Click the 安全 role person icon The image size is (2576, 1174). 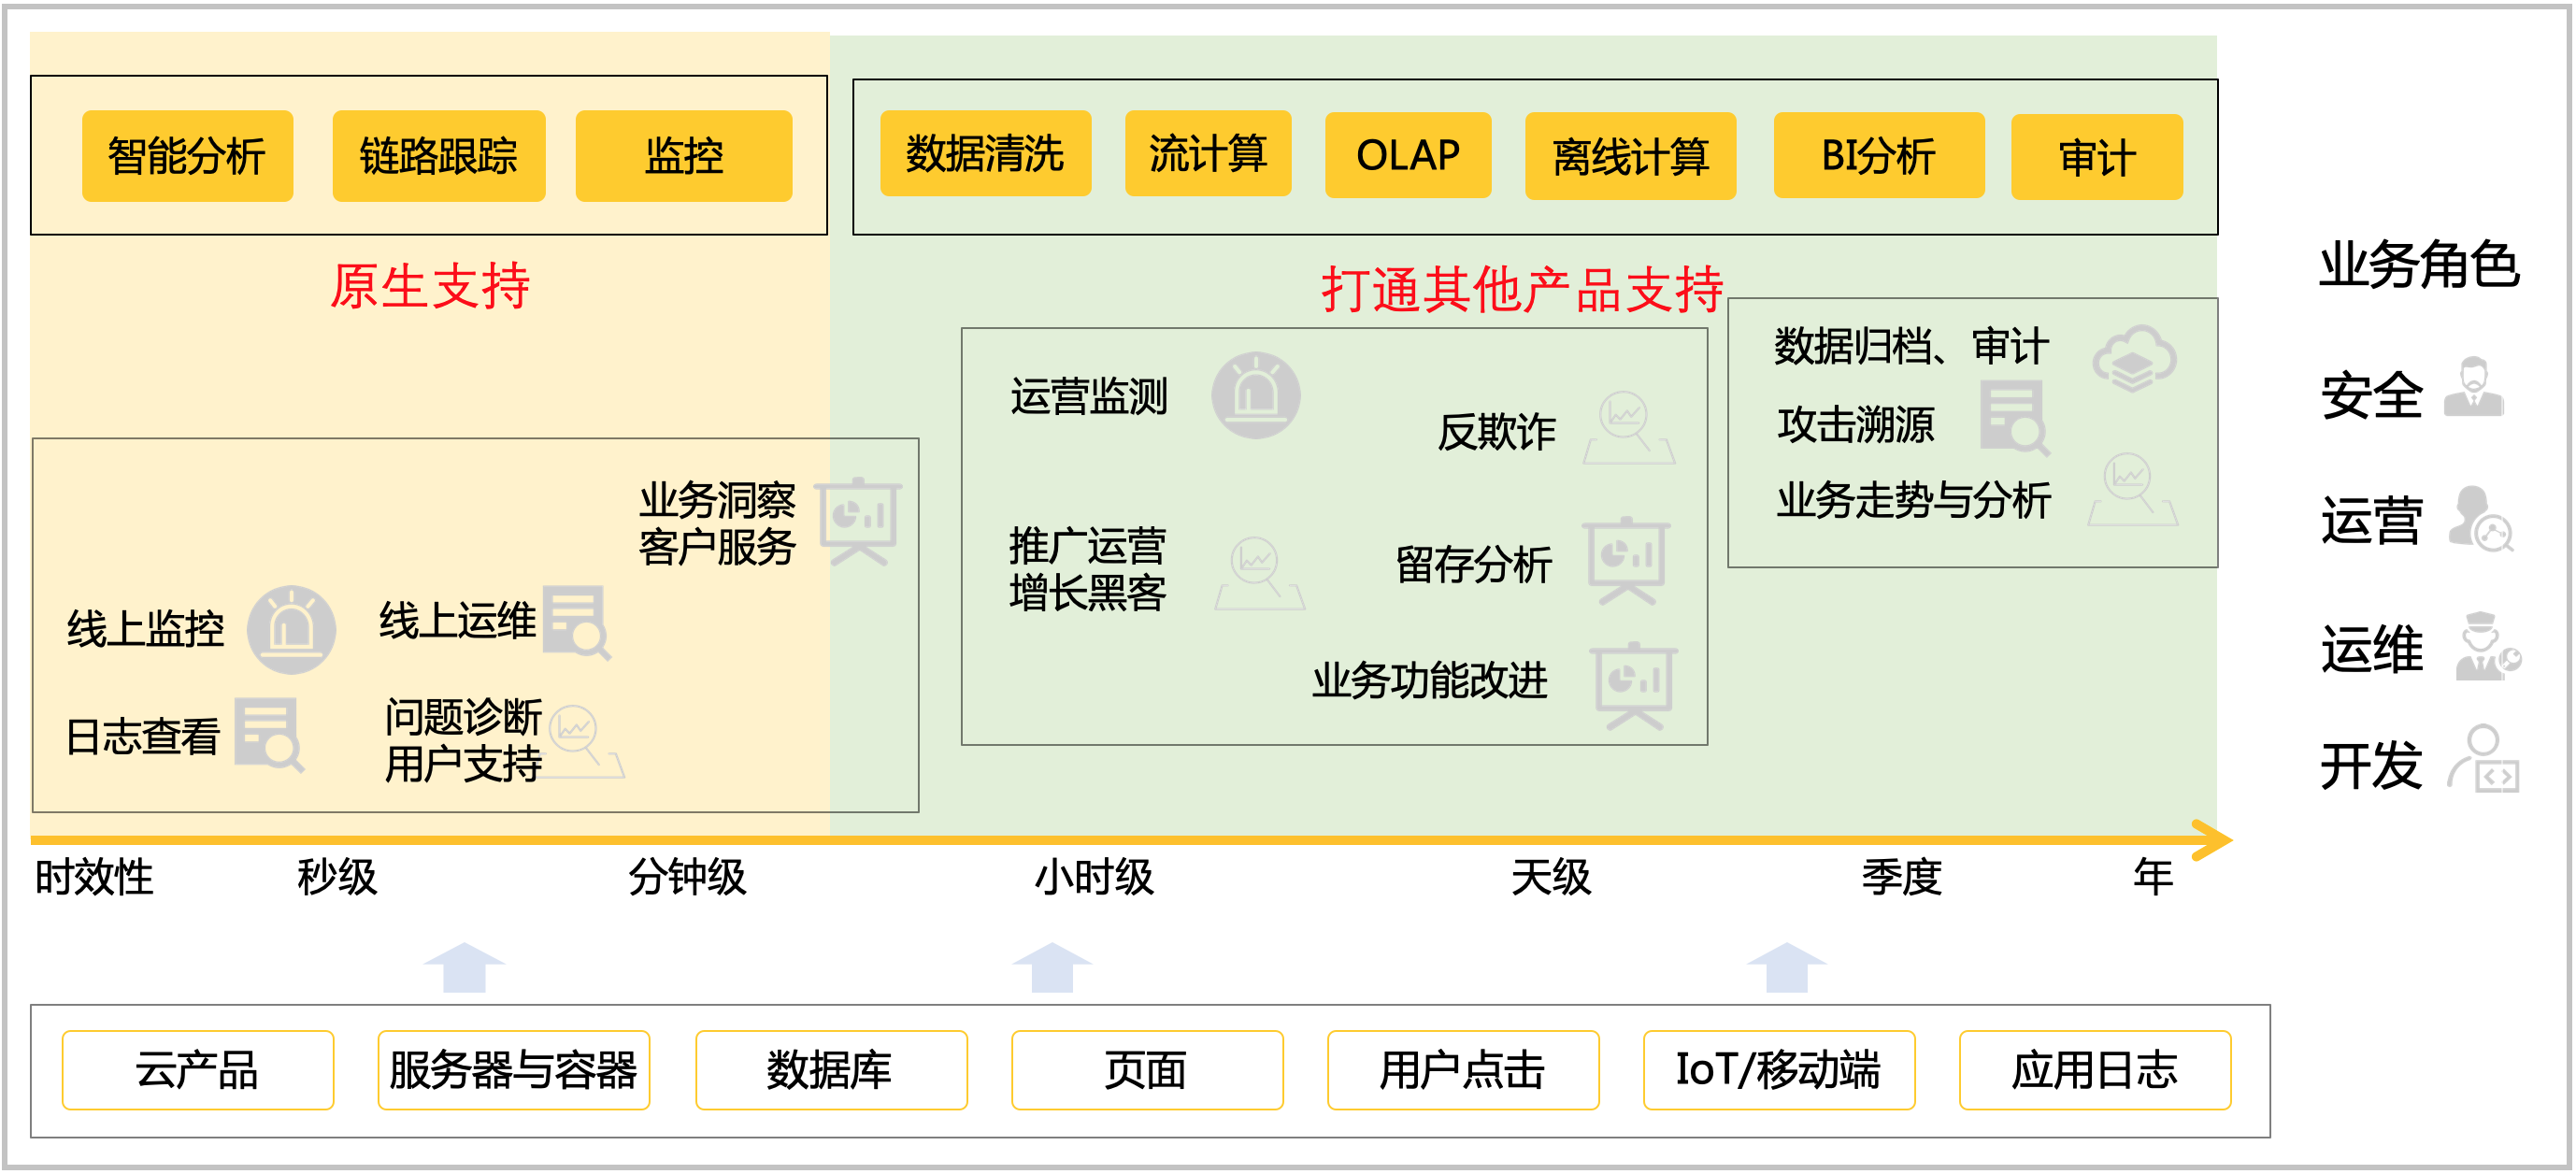[x=2473, y=387]
